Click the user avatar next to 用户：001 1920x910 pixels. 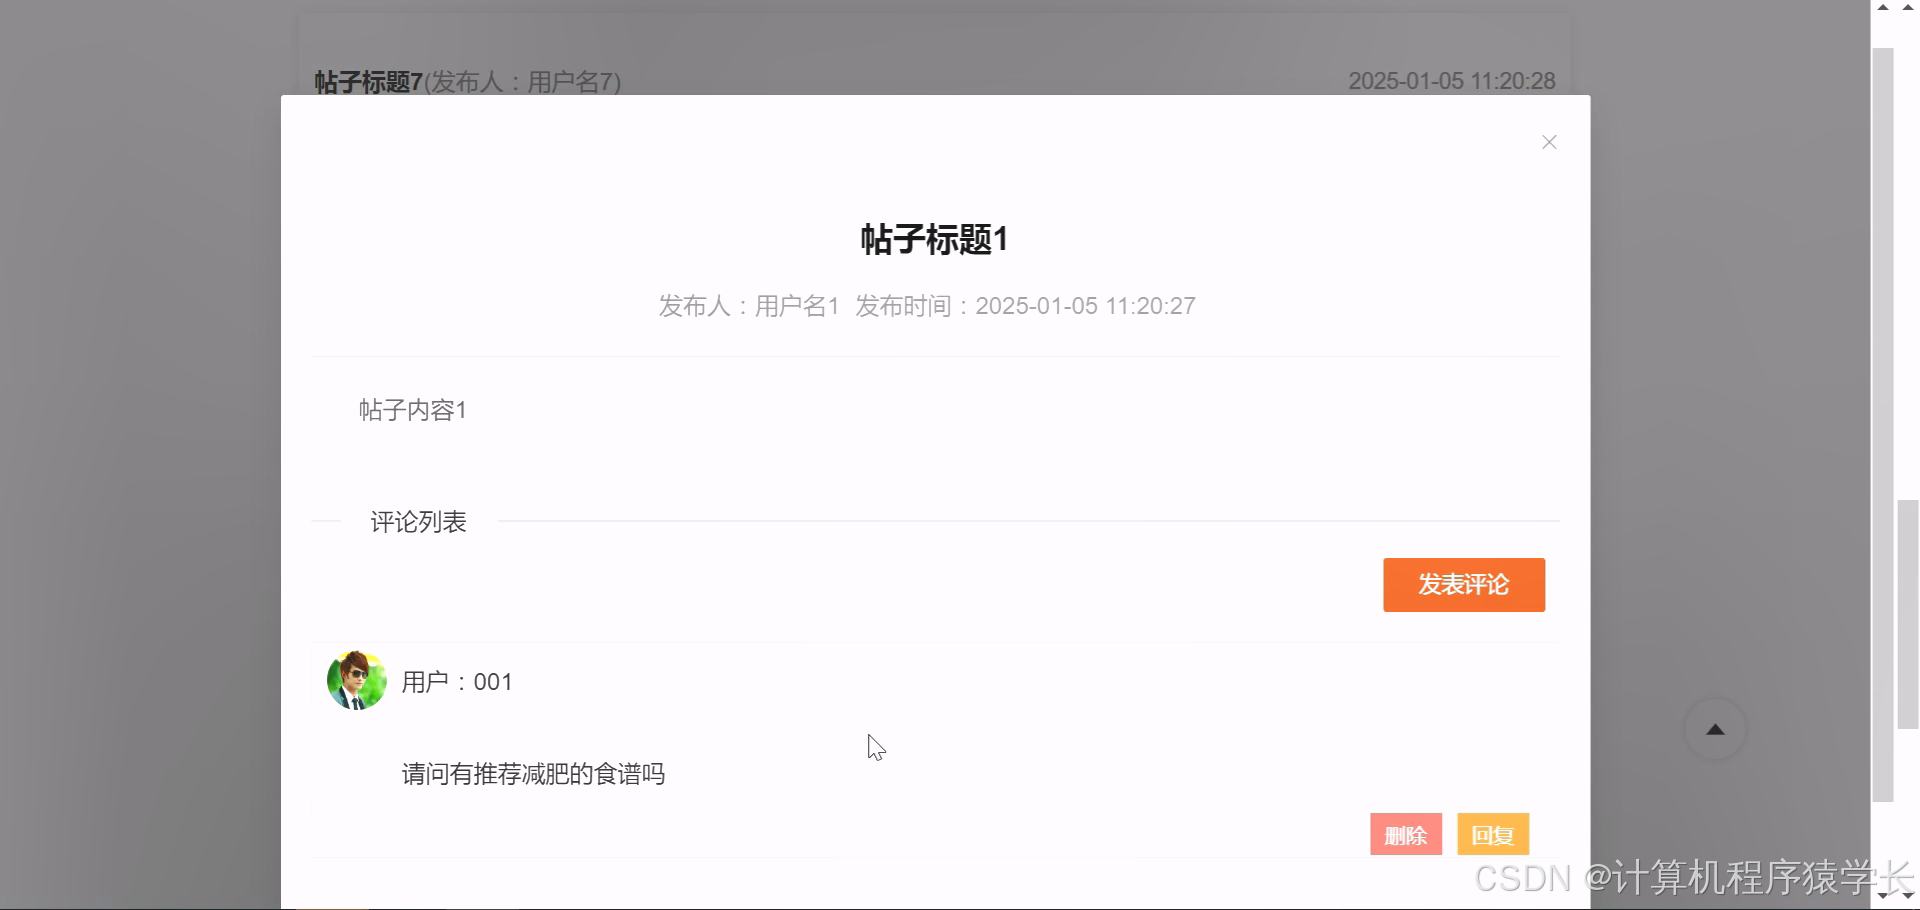[355, 680]
